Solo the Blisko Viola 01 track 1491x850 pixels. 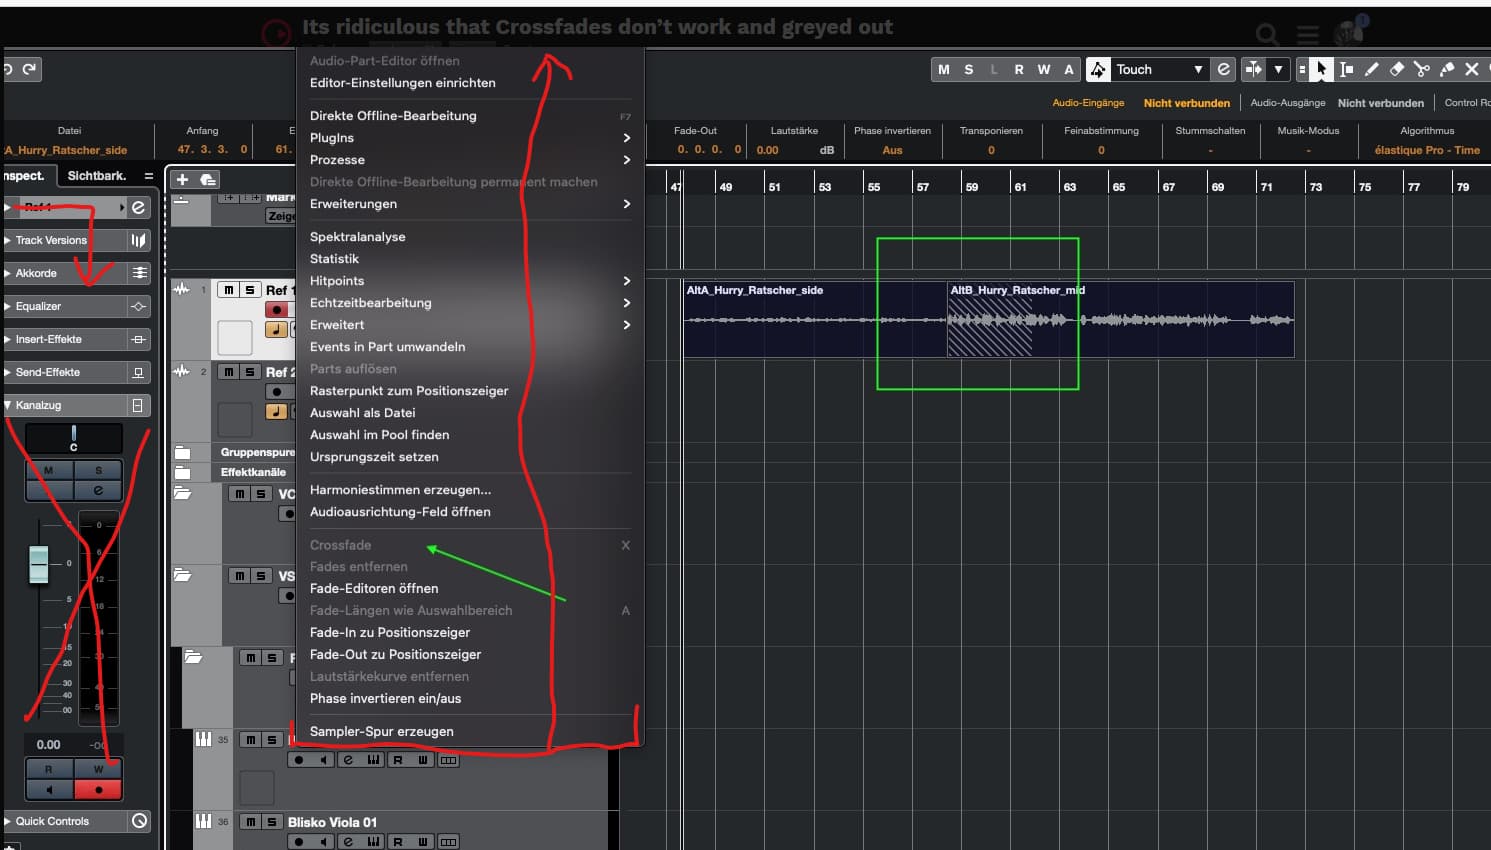tap(271, 822)
